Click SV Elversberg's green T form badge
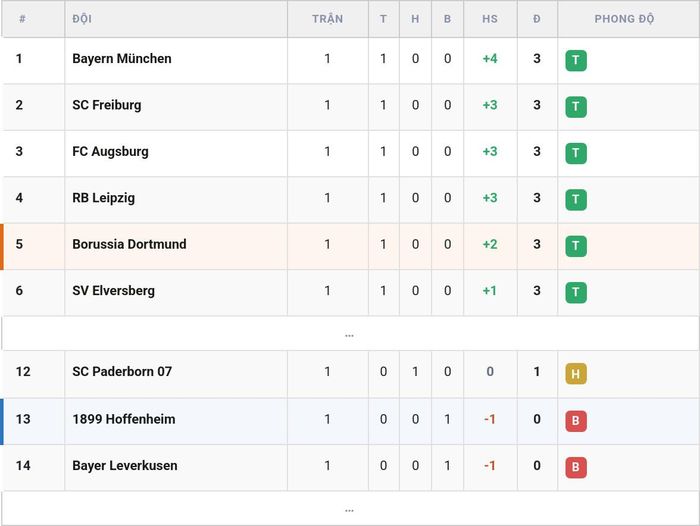The image size is (700, 526). tap(576, 292)
